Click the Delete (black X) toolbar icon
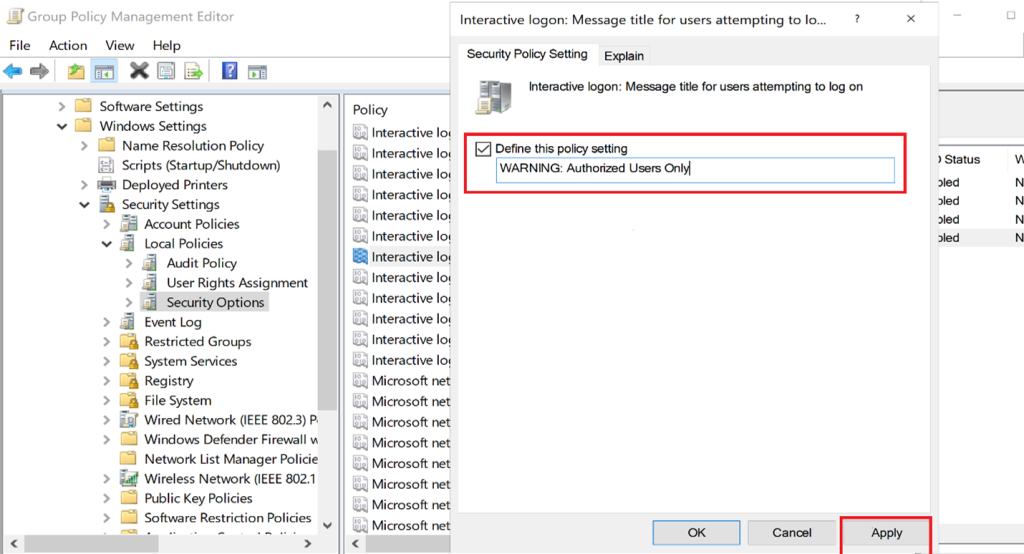1024x554 pixels. (x=139, y=71)
